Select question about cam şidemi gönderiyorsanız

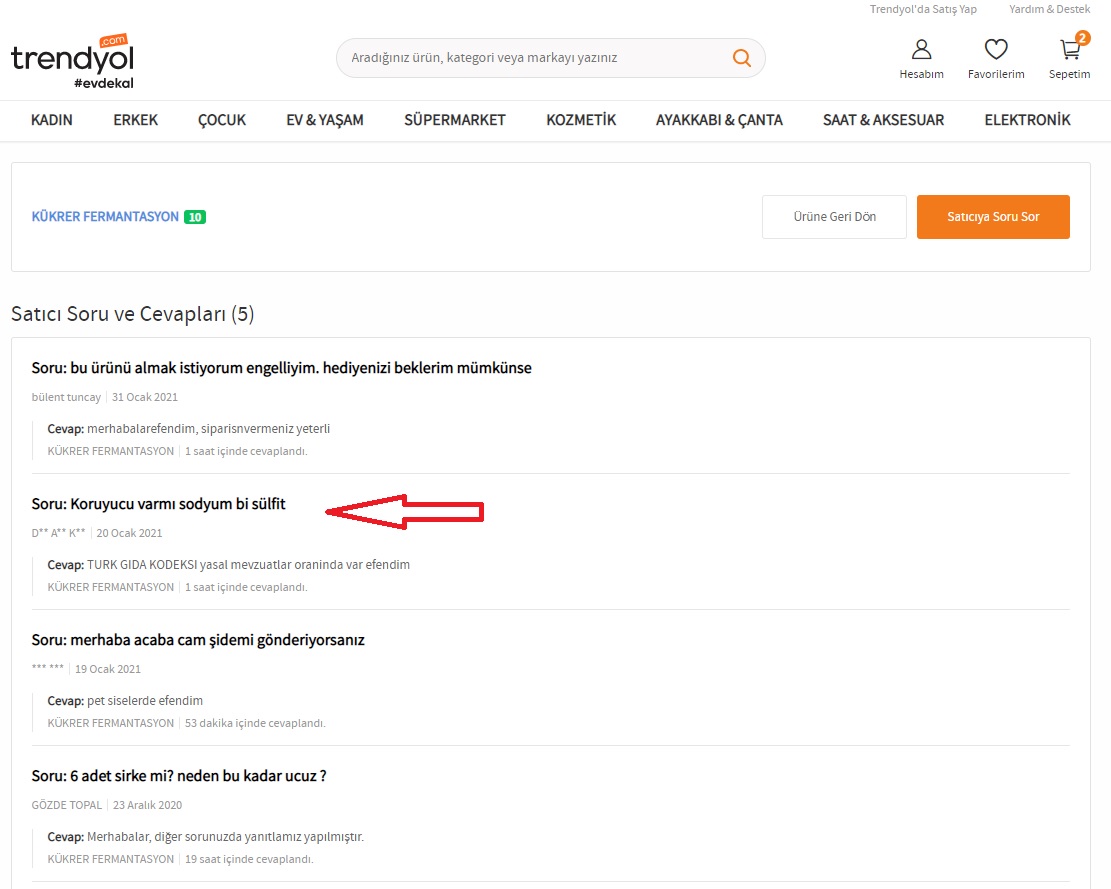click(198, 640)
